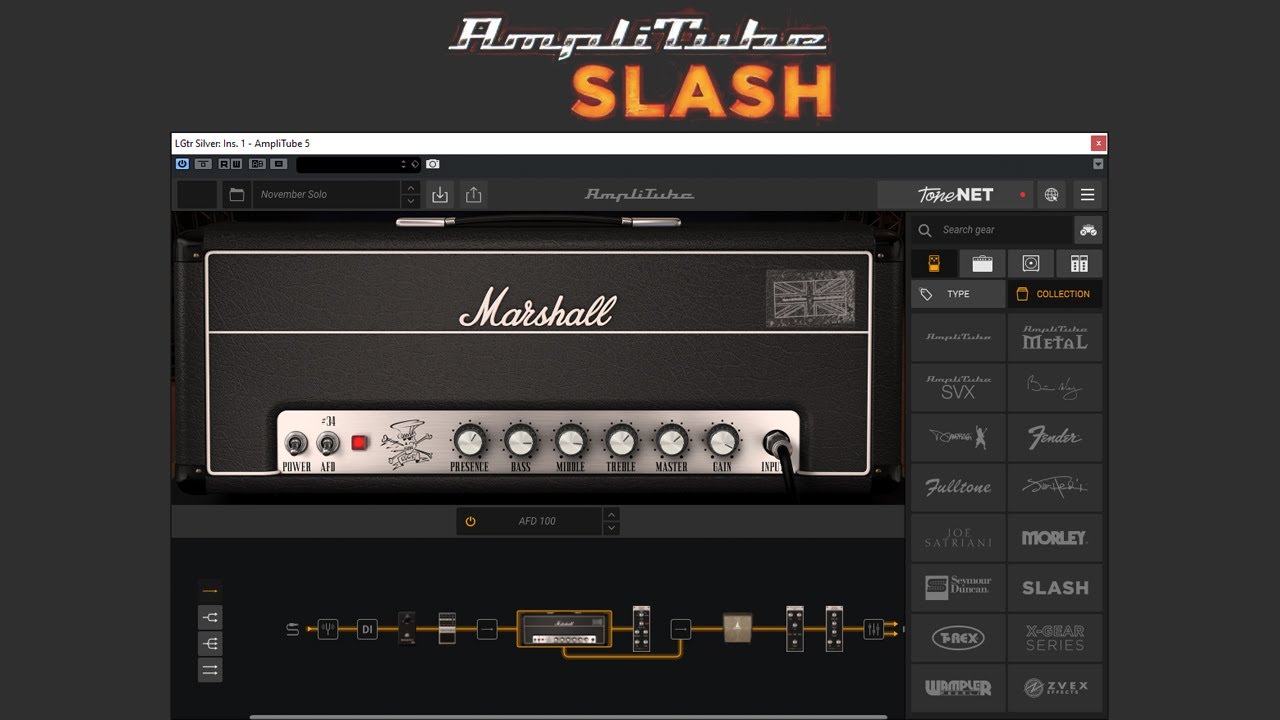Viewport: 1280px width, 720px height.
Task: Open the Wampler collection tile
Action: [x=958, y=687]
